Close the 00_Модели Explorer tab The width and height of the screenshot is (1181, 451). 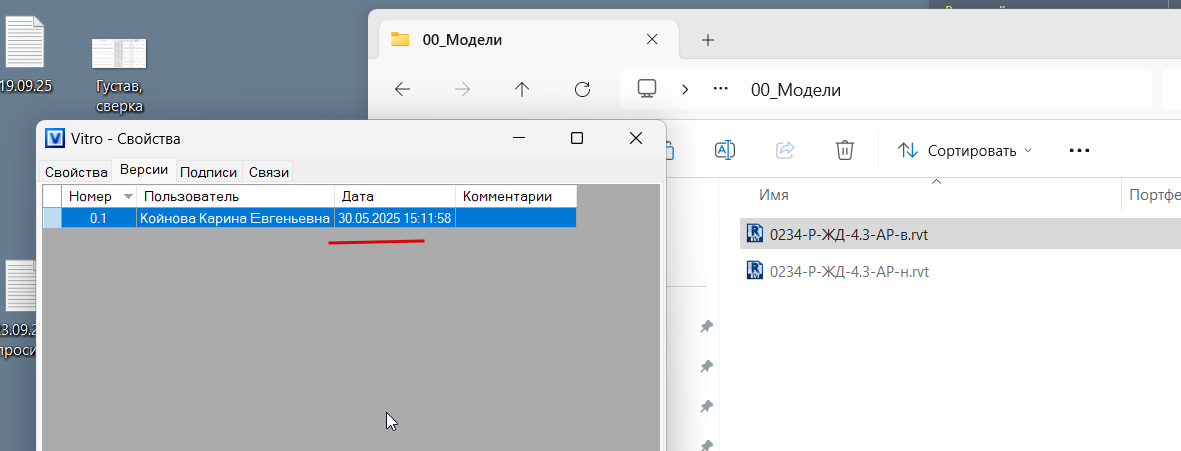[652, 40]
